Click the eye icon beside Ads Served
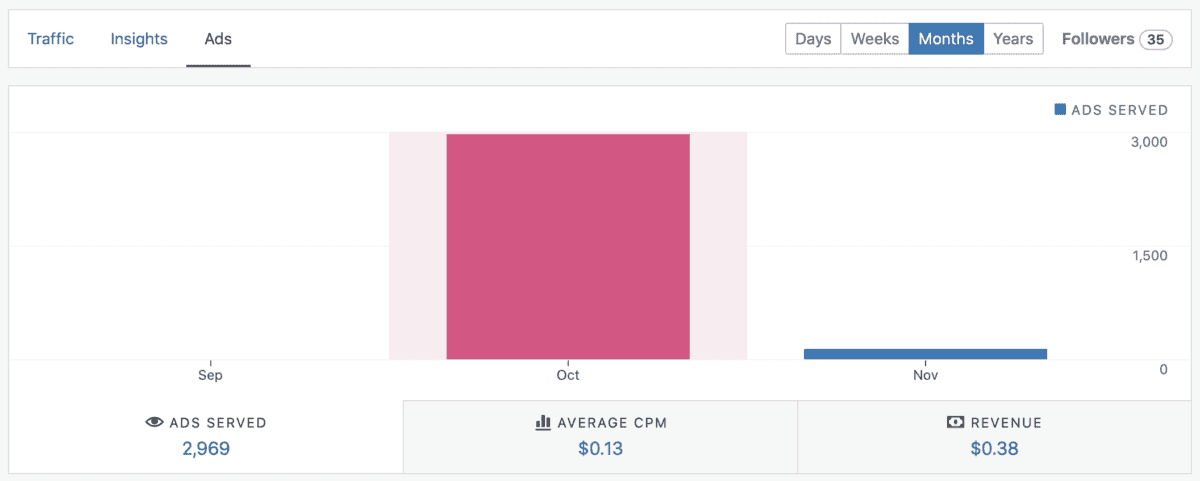Viewport: 1200px width, 481px height. [154, 423]
